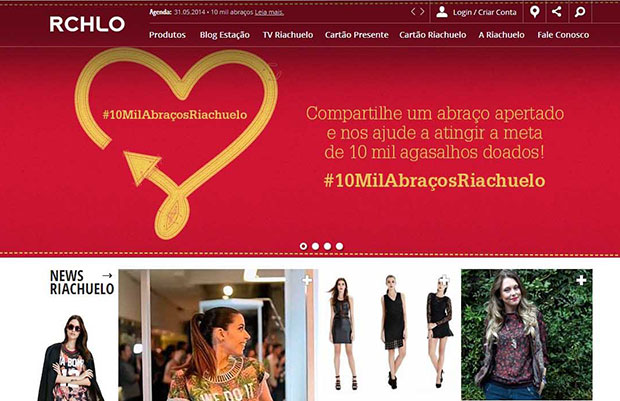
Task: Select the third banner carousel dot
Action: (x=327, y=246)
